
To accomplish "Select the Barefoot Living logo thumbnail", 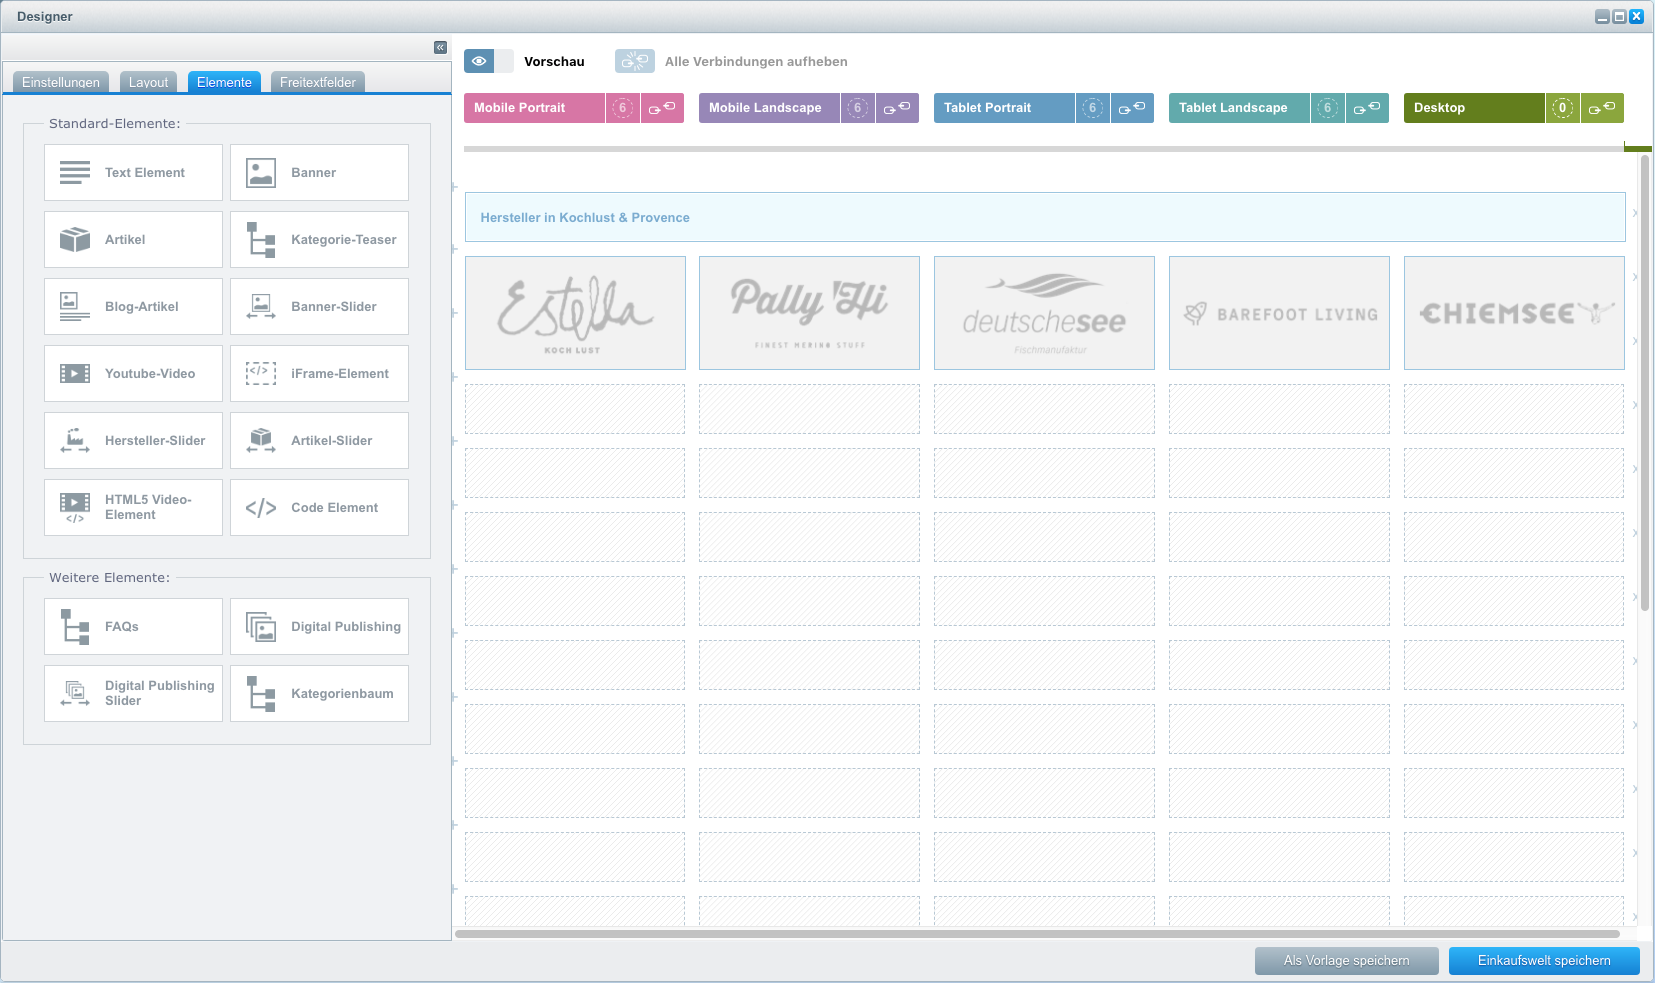I will (1279, 313).
